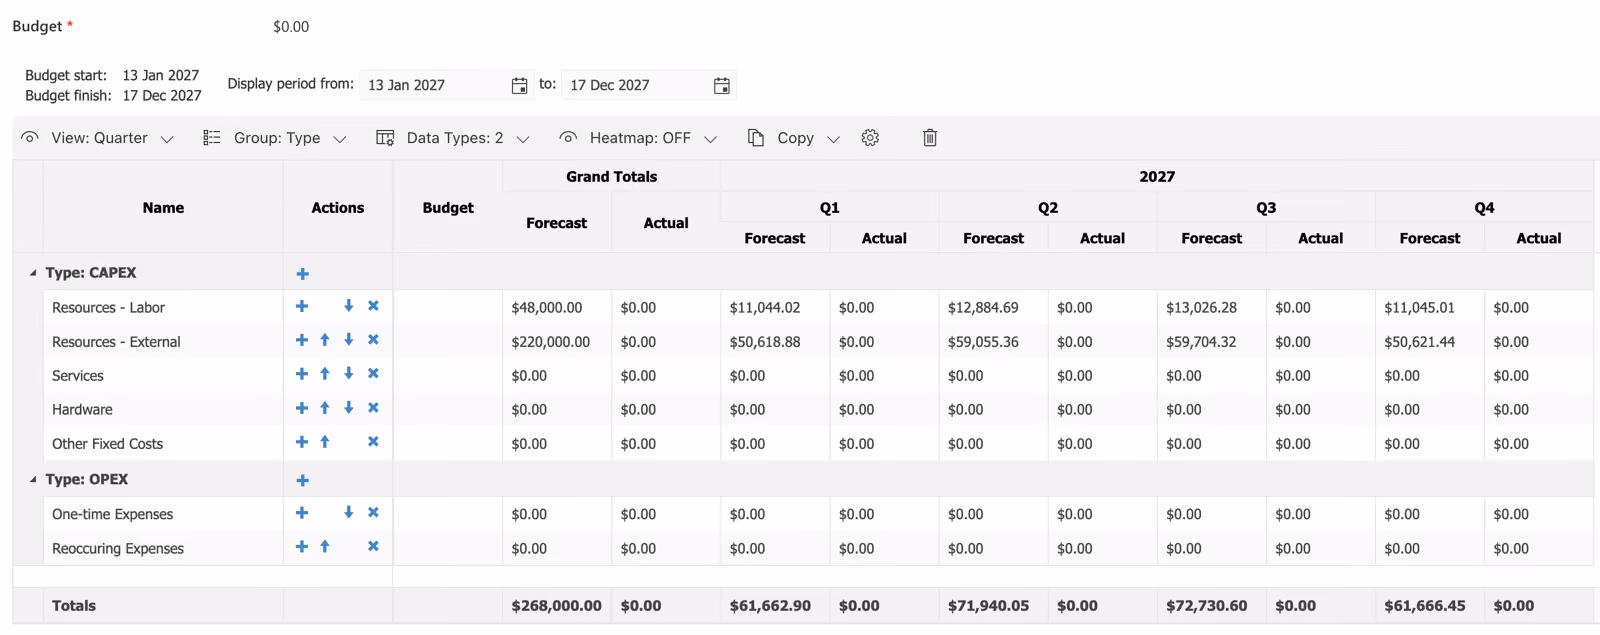Viewport: 1600px width, 635px height.
Task: Click the plus icon on Resources - External row
Action: point(301,340)
